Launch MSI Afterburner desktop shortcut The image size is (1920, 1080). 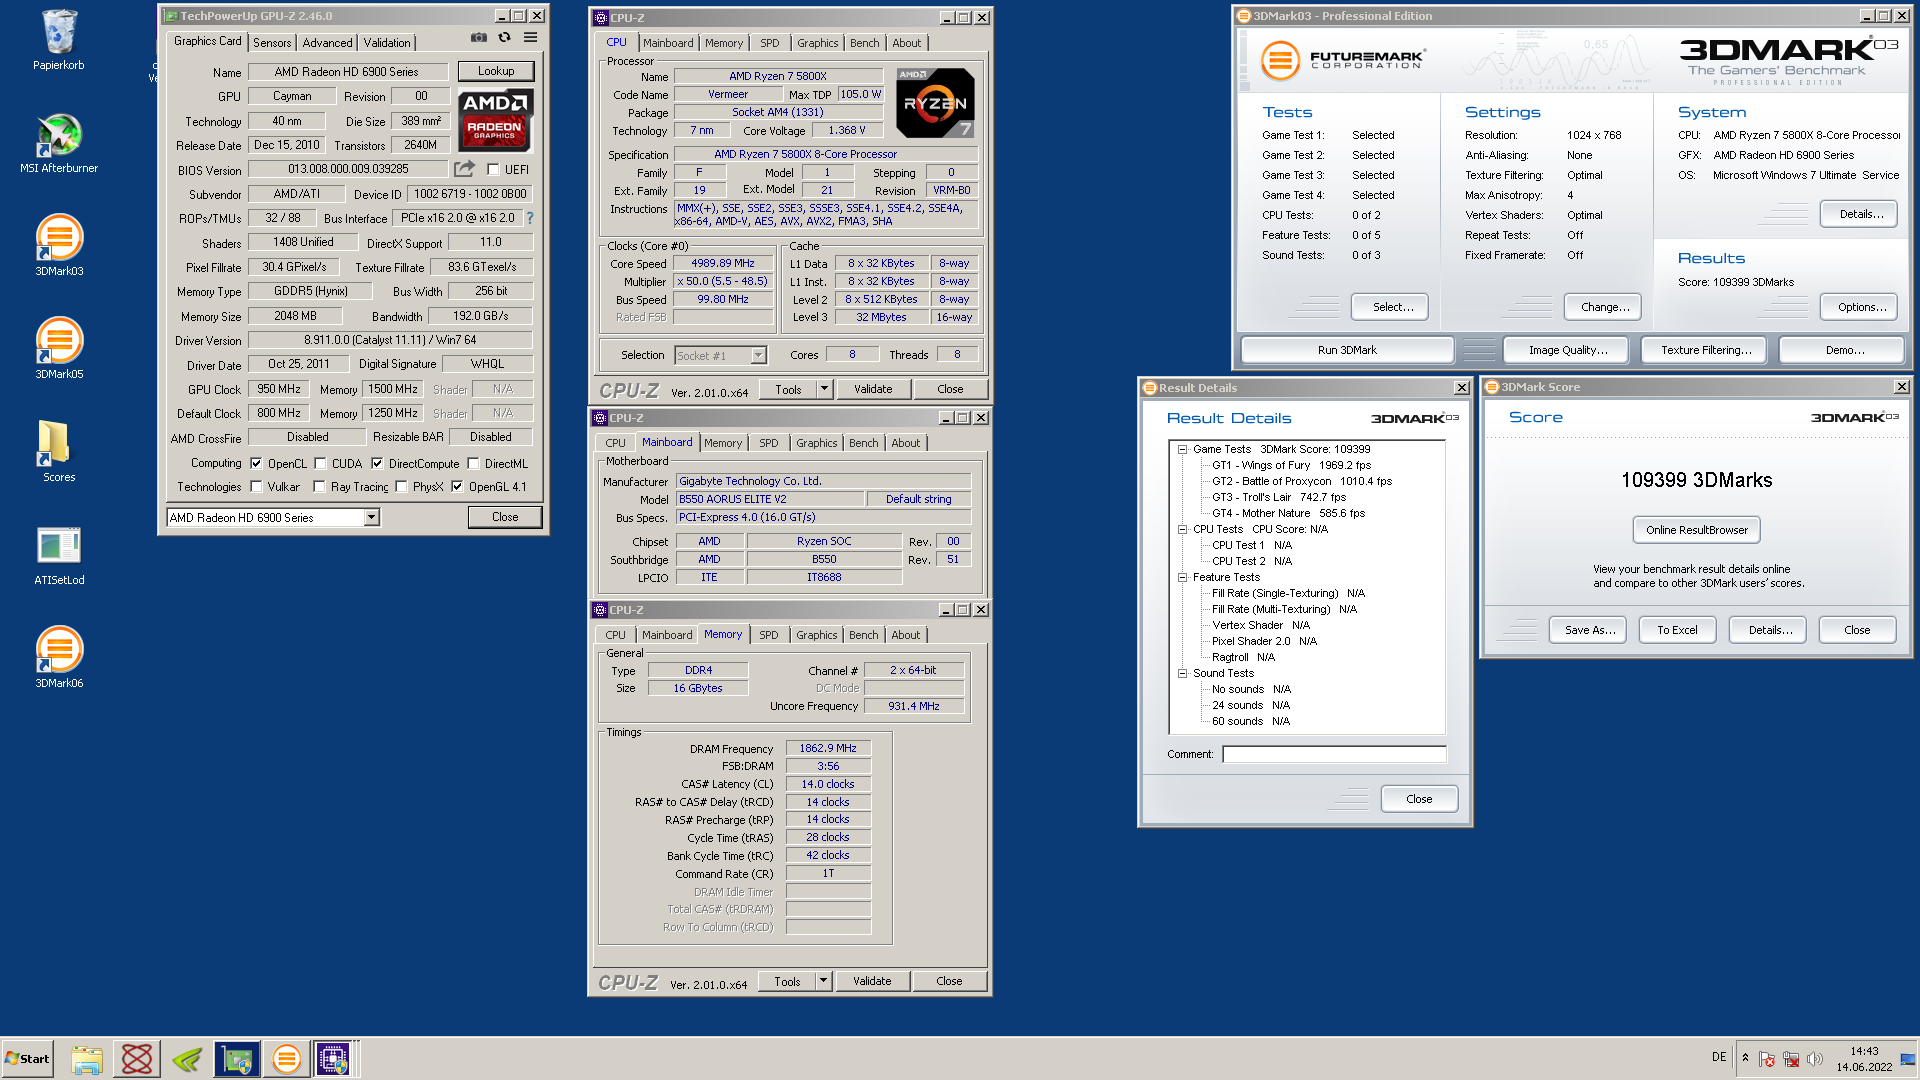tap(58, 143)
